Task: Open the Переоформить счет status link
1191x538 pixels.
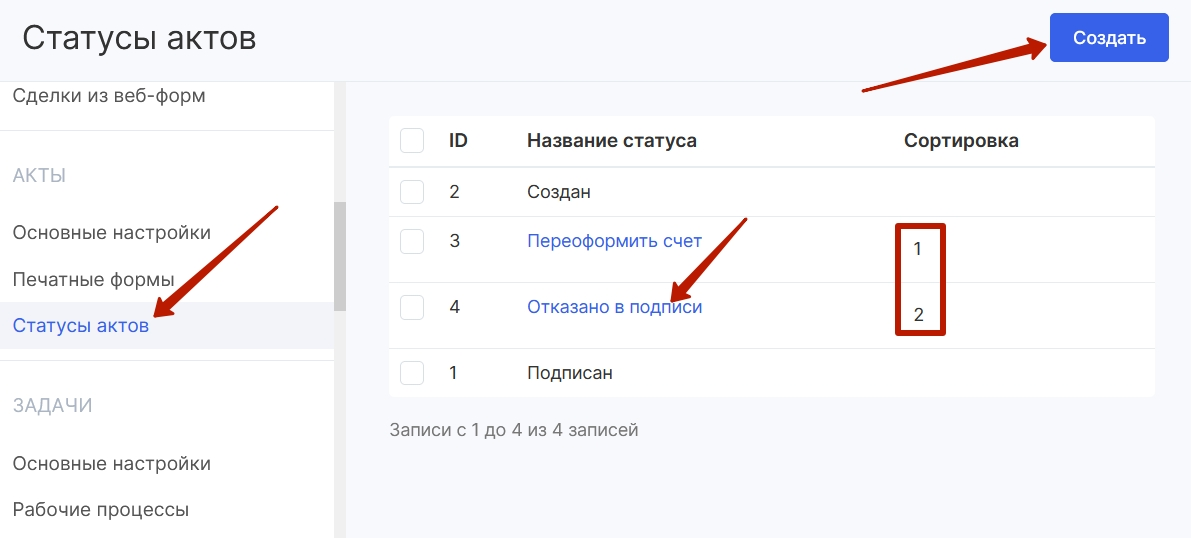Action: tap(614, 241)
